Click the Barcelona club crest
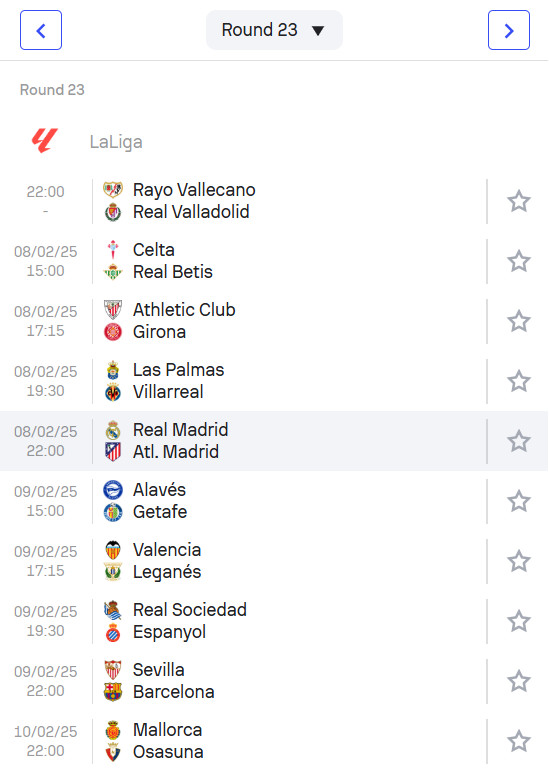 [113, 692]
